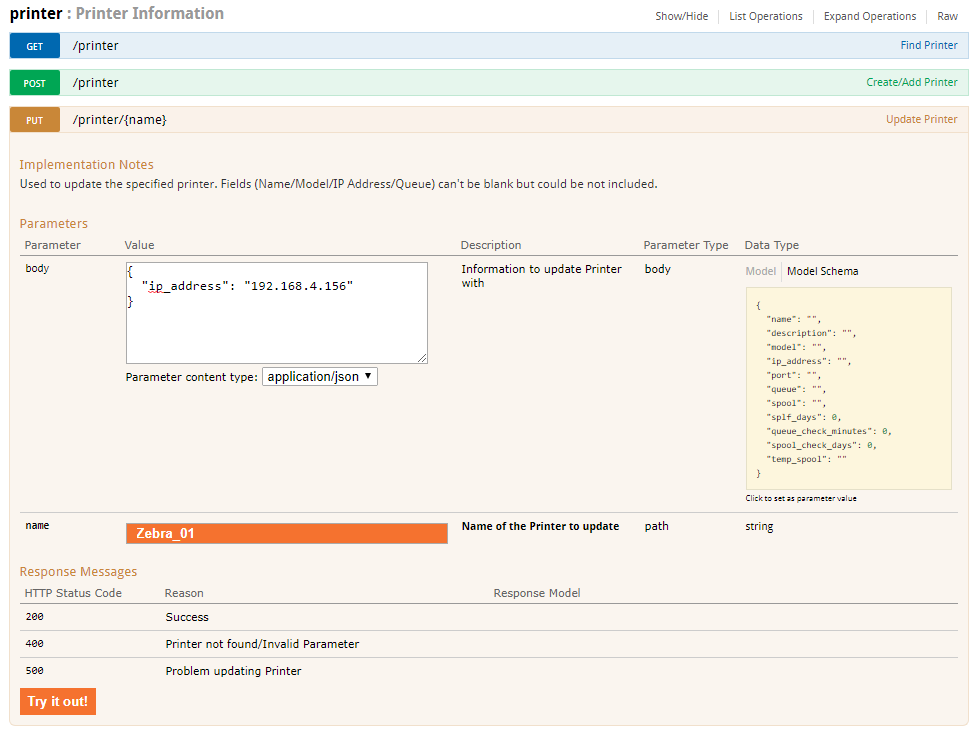Click the Parameters section heading
980x735 pixels.
(x=54, y=224)
